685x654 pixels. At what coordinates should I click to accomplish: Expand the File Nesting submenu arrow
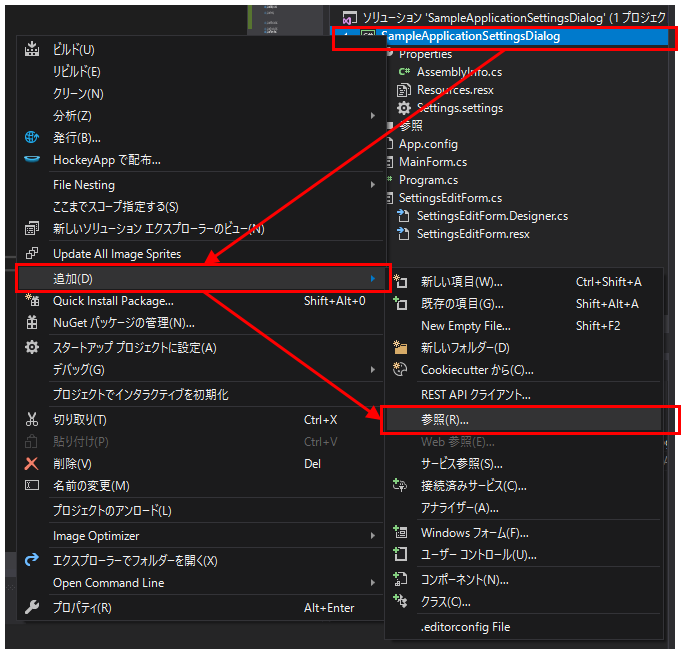click(373, 184)
